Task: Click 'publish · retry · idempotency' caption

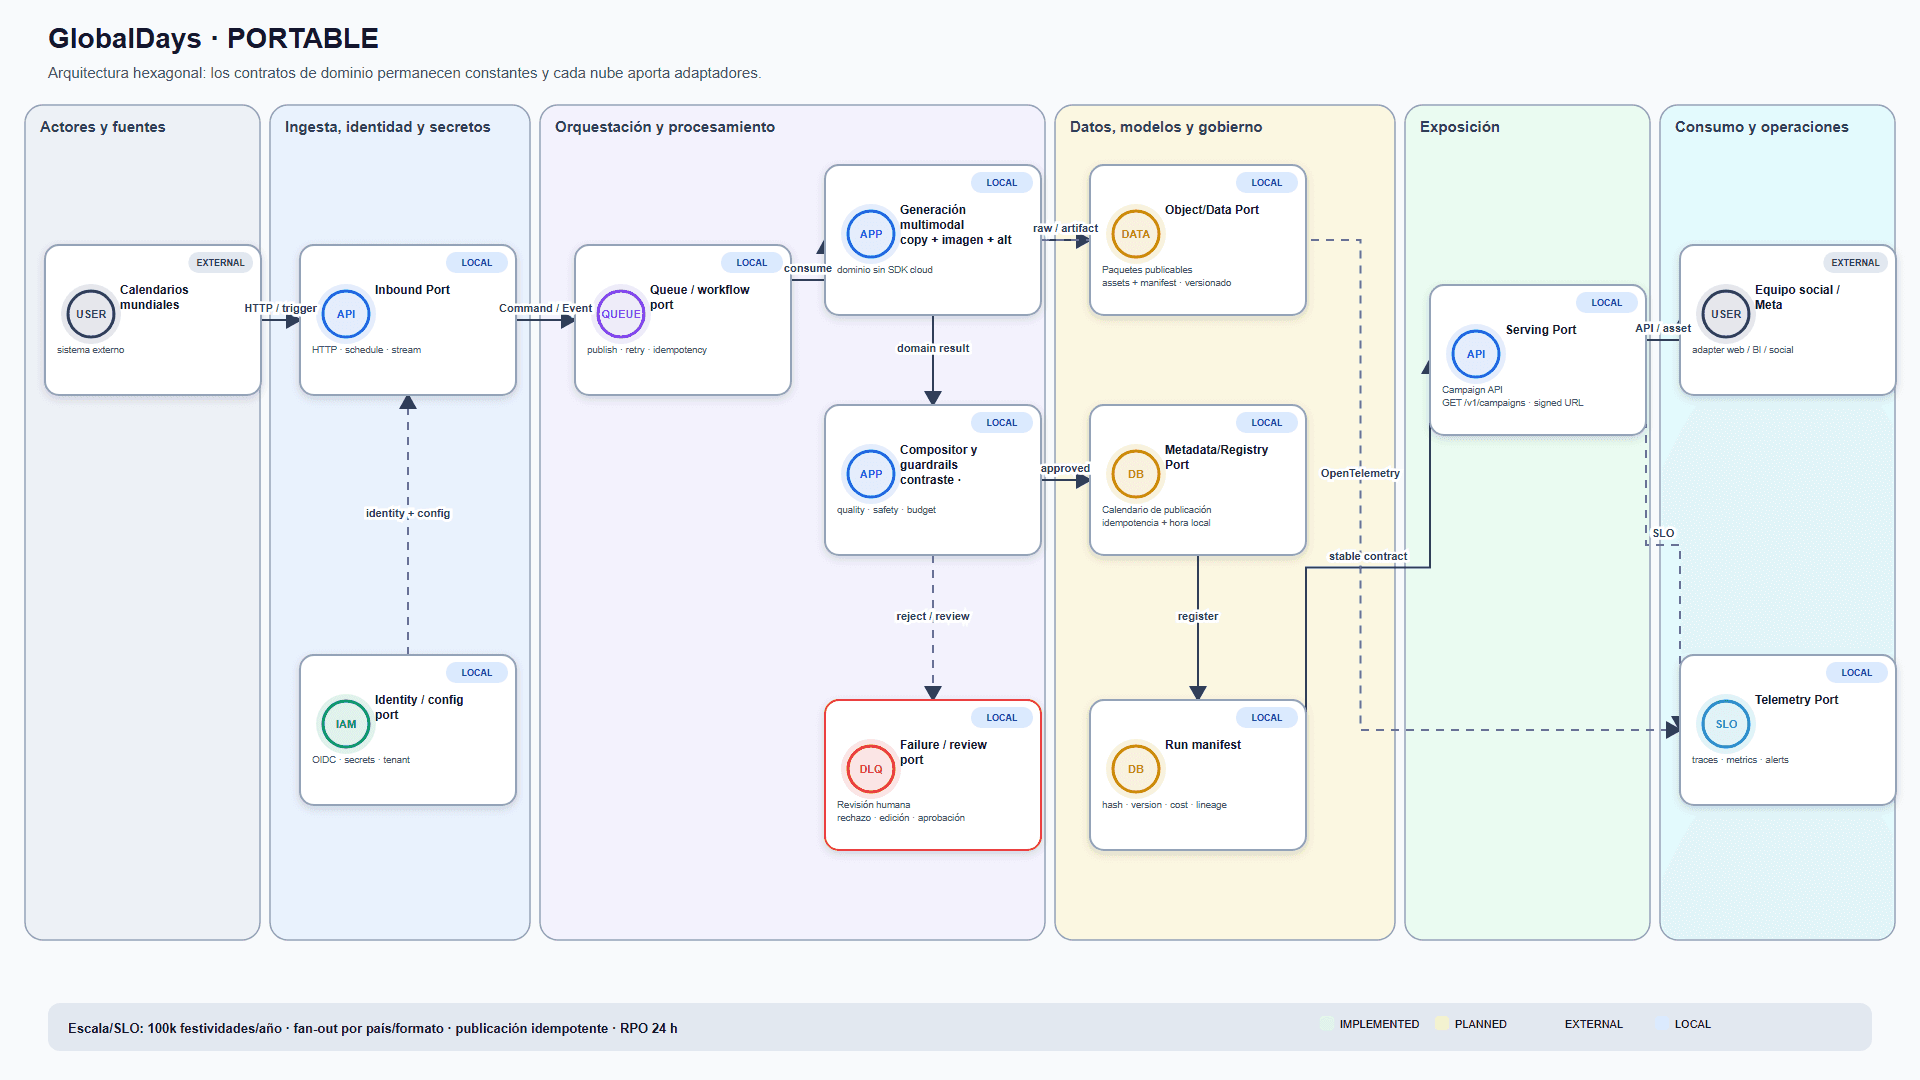Action: [x=647, y=350]
